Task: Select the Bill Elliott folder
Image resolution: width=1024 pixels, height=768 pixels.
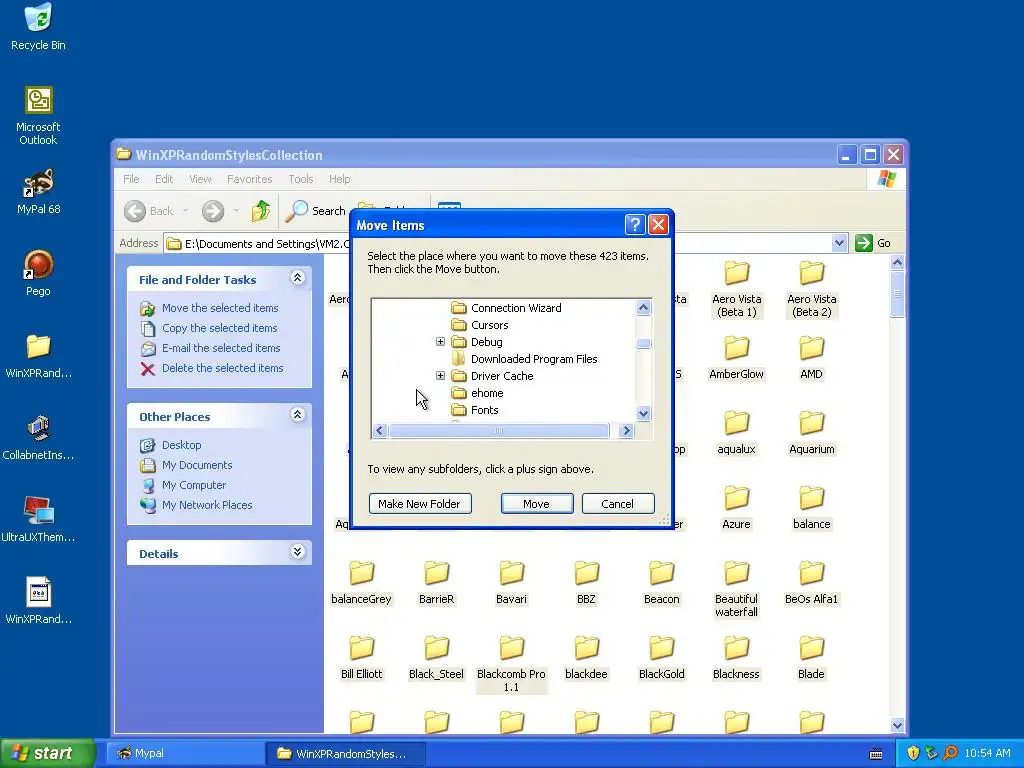Action: click(x=361, y=658)
